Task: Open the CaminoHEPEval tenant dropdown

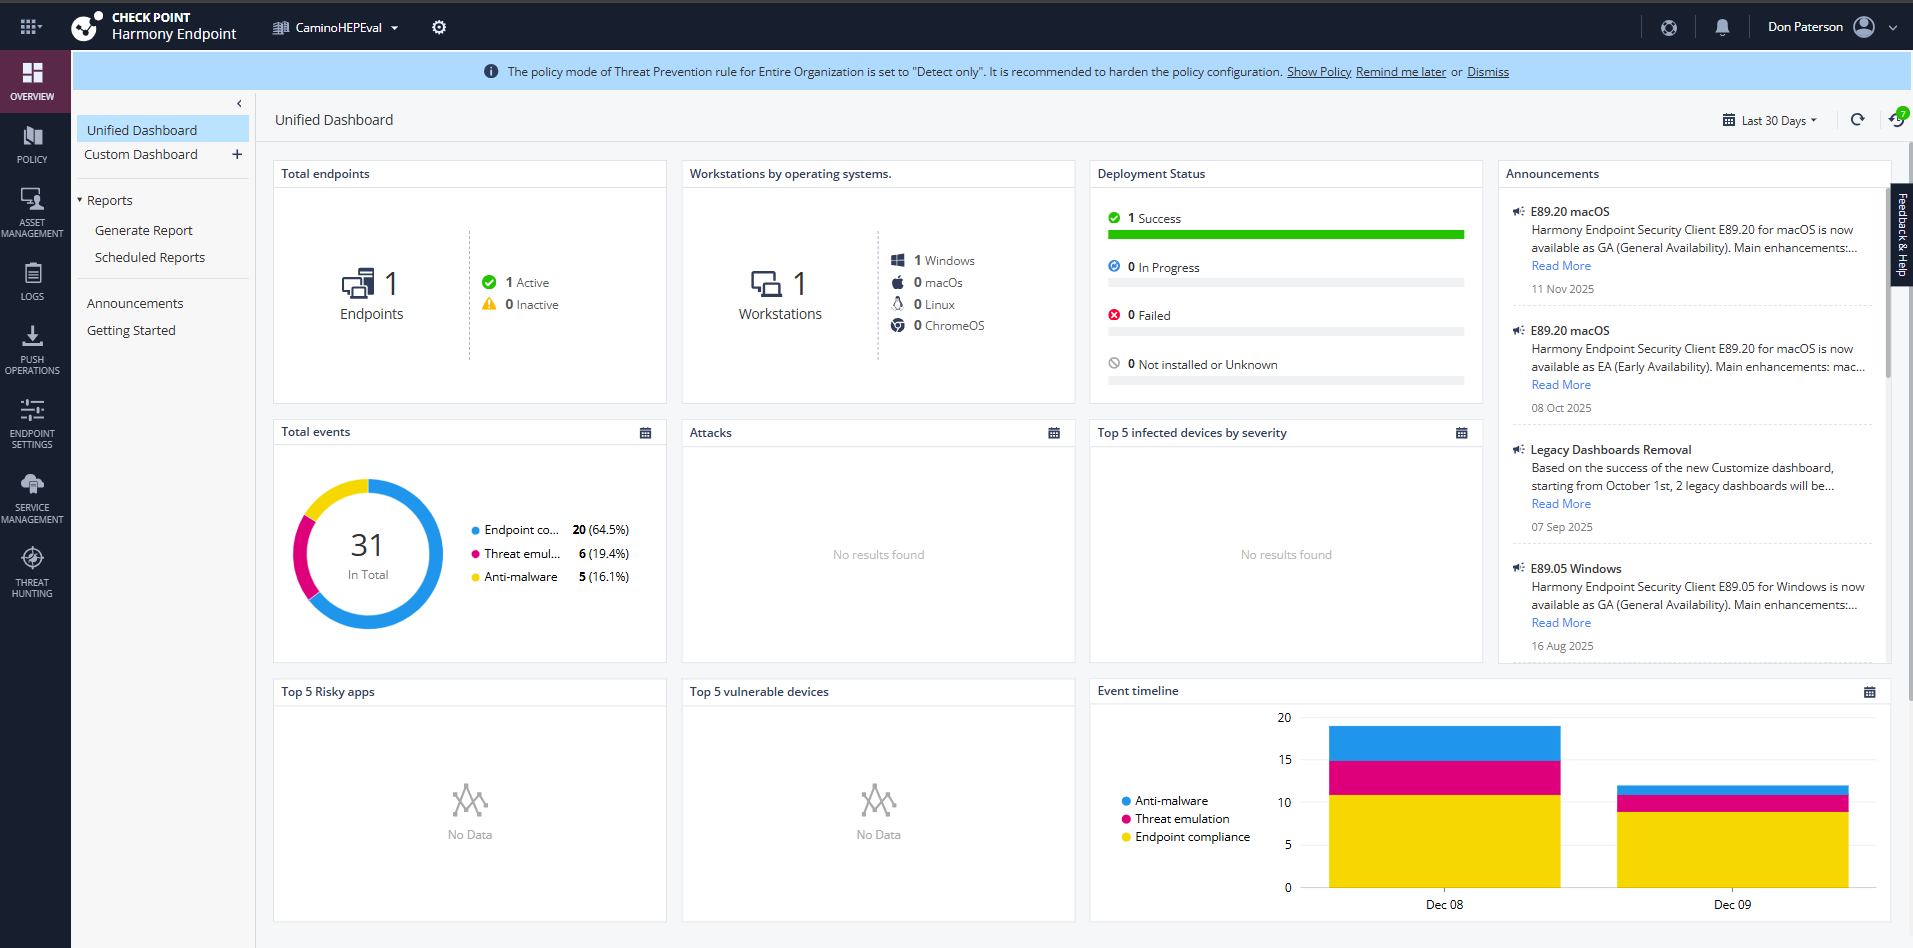Action: [337, 28]
